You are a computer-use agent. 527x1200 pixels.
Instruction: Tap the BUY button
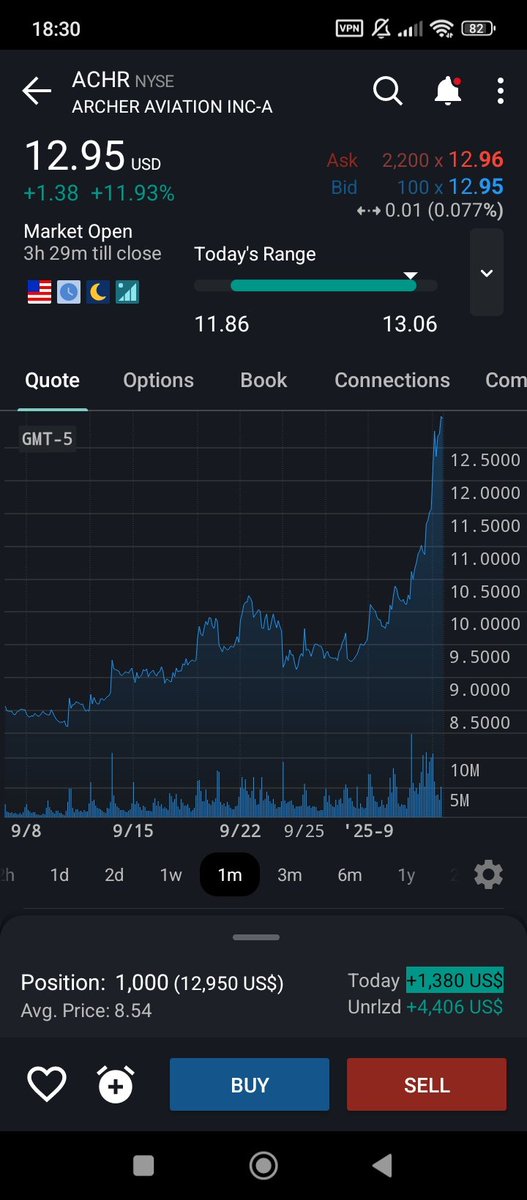click(x=249, y=1085)
